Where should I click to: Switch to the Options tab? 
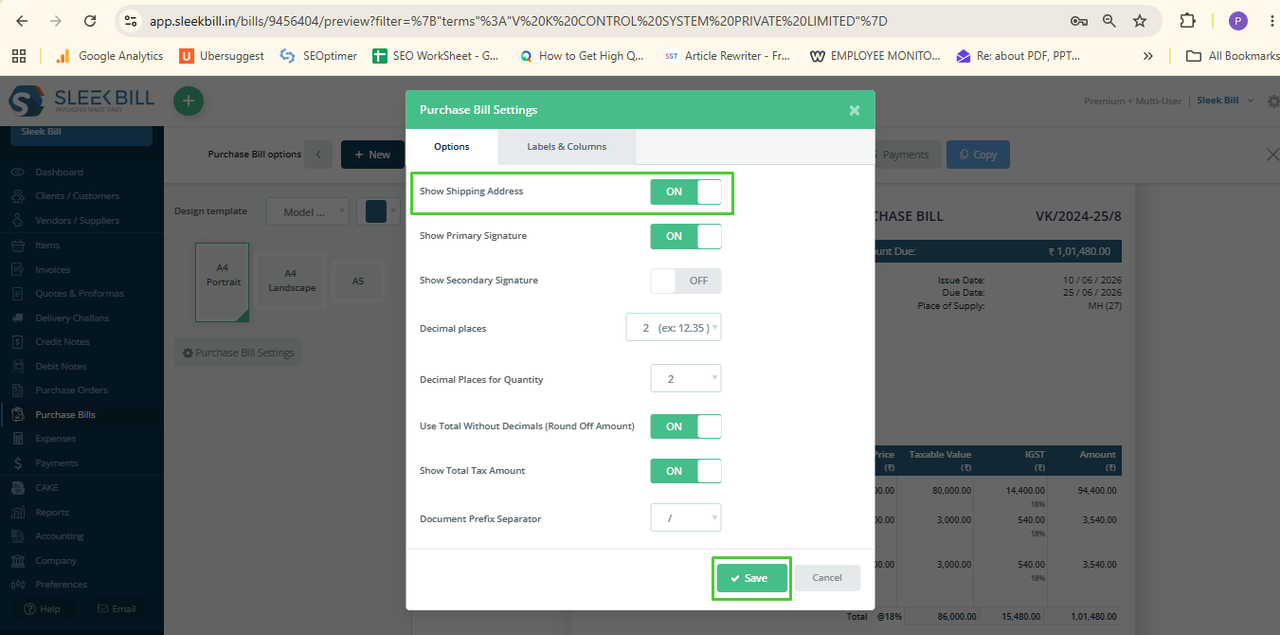pos(451,147)
